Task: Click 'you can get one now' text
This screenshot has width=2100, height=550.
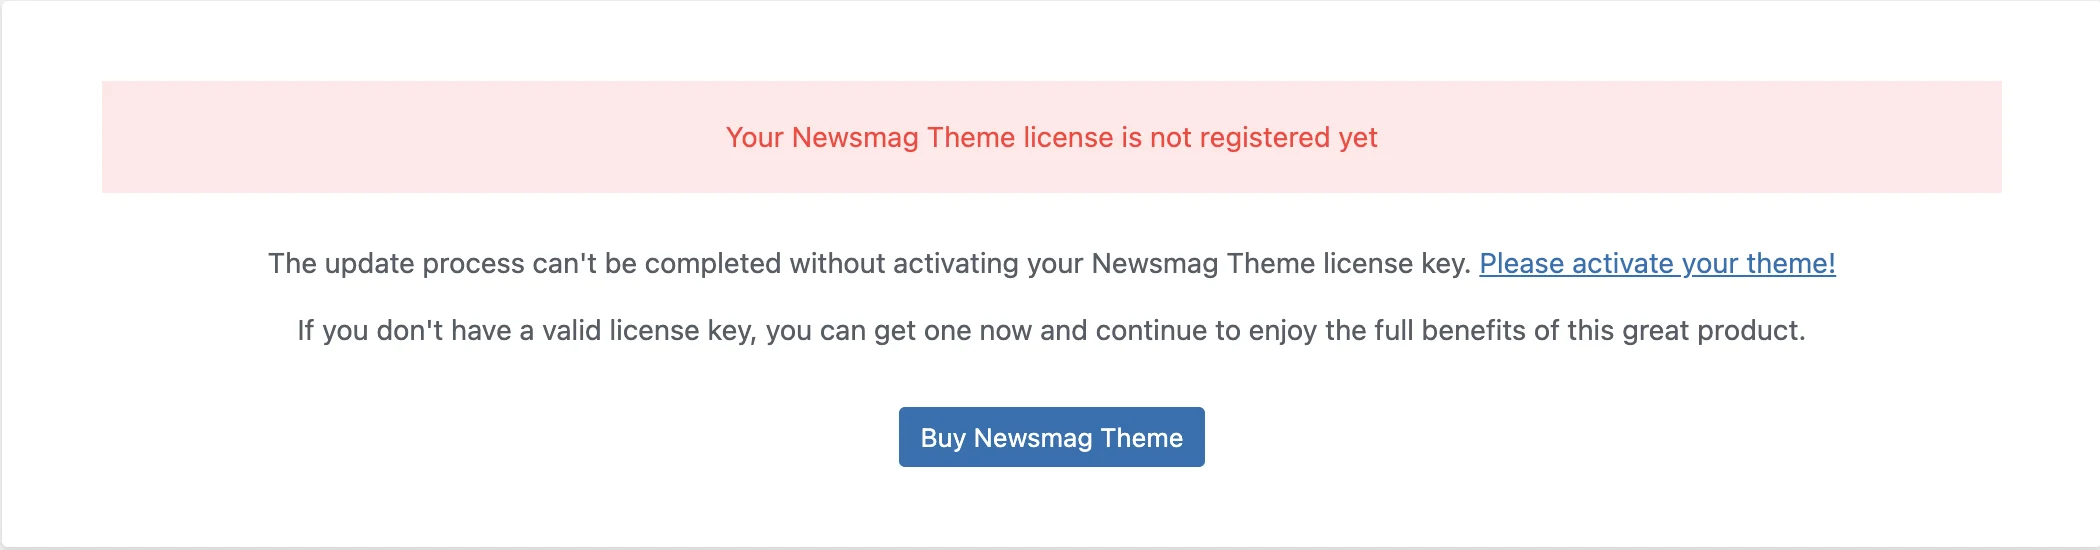Action: pos(898,331)
